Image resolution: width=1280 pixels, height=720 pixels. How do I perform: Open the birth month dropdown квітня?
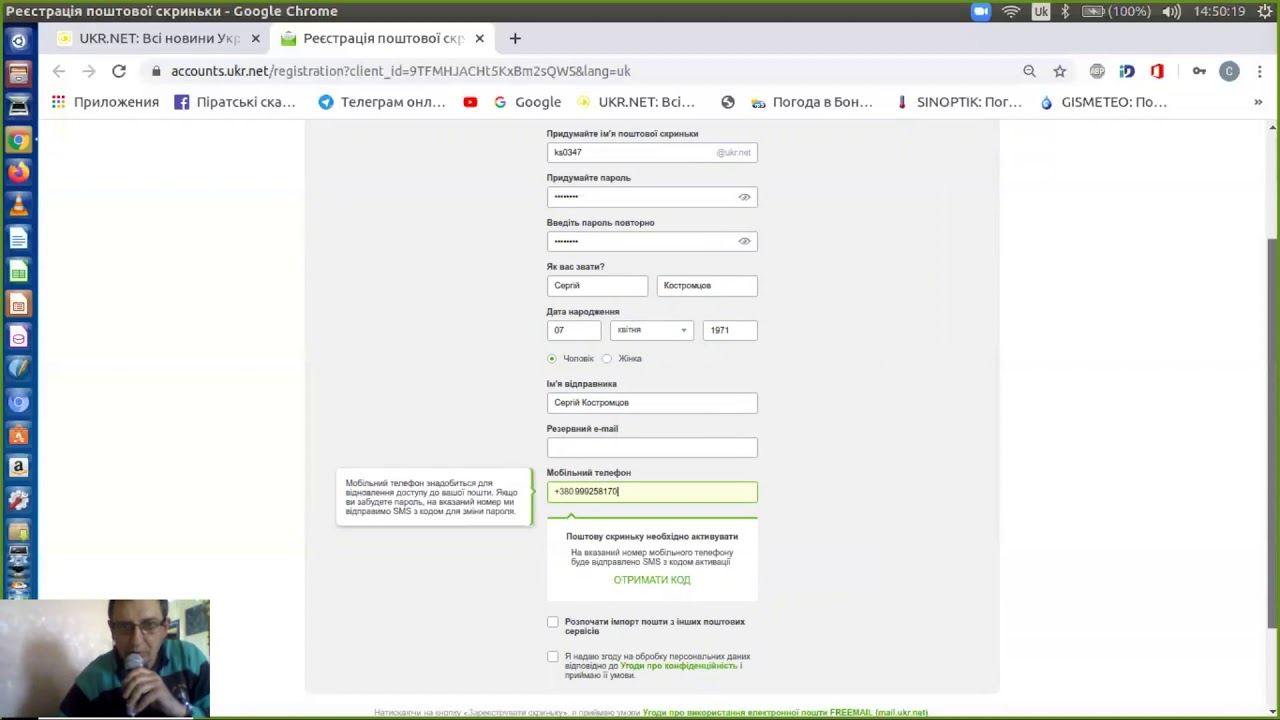[x=652, y=330]
